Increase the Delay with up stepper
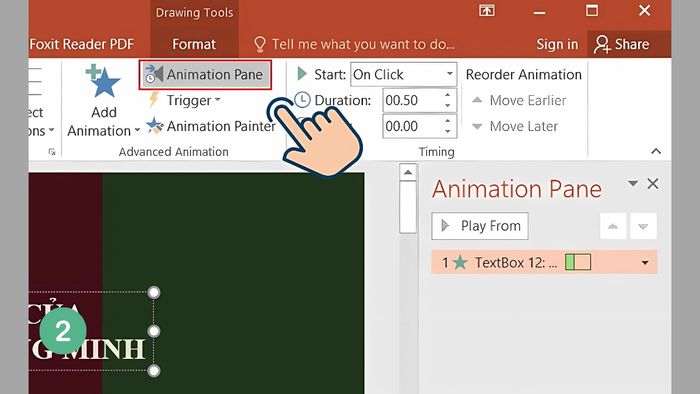 click(448, 121)
